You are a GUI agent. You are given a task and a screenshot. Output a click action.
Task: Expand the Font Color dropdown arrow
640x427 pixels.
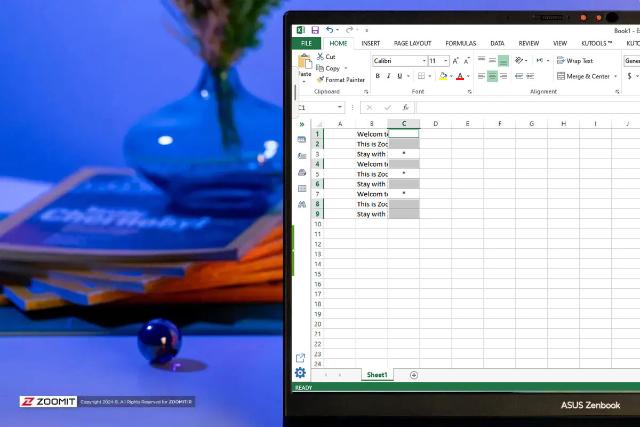(x=468, y=76)
